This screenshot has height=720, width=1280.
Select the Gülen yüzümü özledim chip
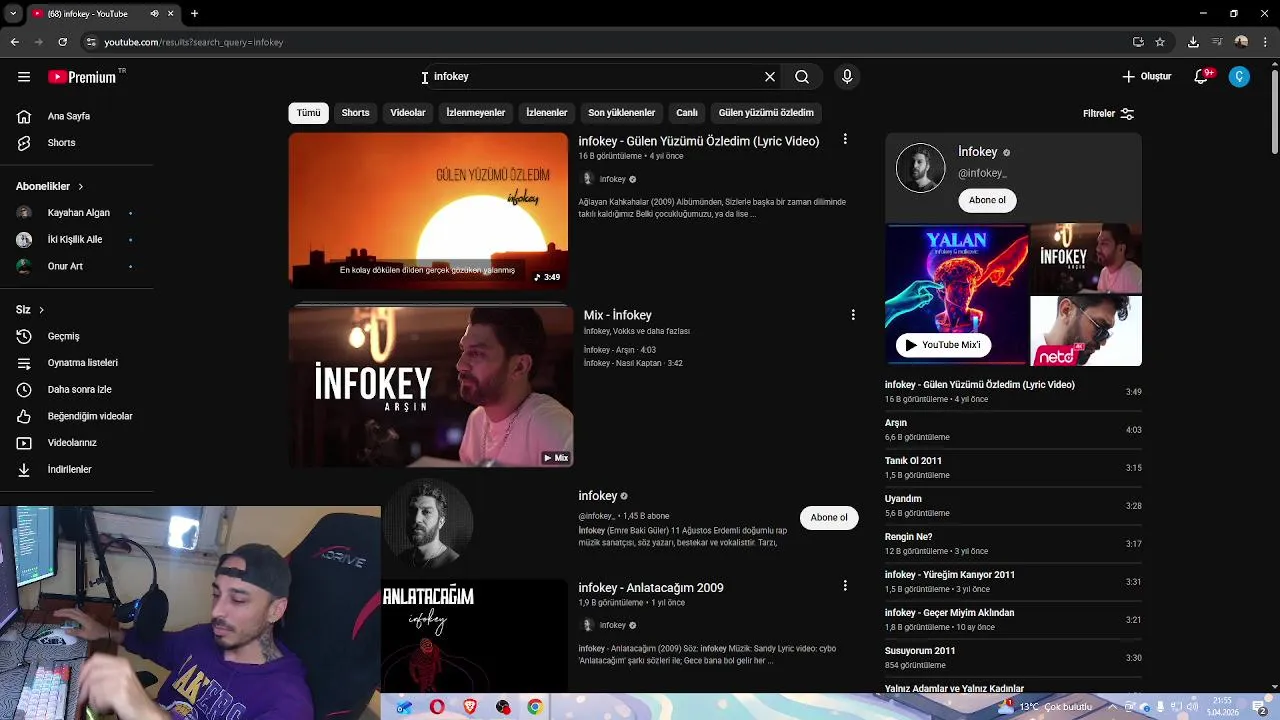766,113
